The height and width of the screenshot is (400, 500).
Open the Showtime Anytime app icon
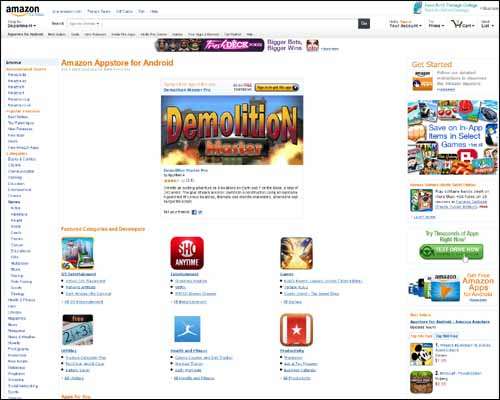point(187,253)
